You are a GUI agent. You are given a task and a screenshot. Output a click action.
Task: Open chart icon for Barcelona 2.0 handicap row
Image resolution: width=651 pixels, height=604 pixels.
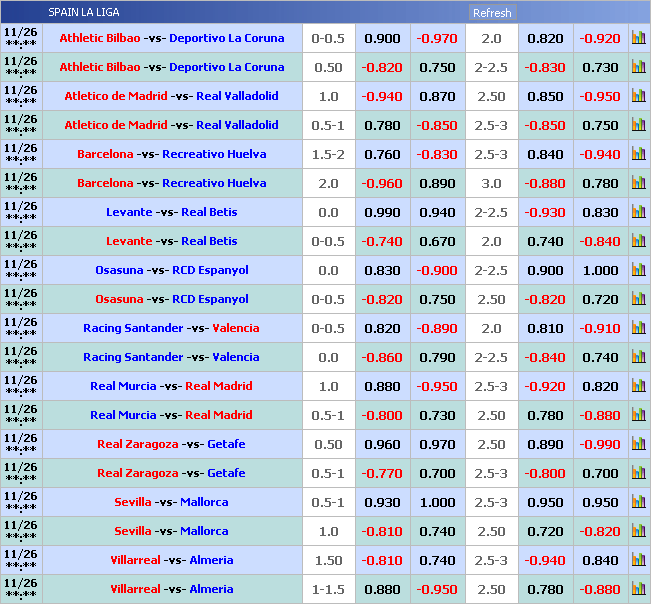tap(638, 184)
